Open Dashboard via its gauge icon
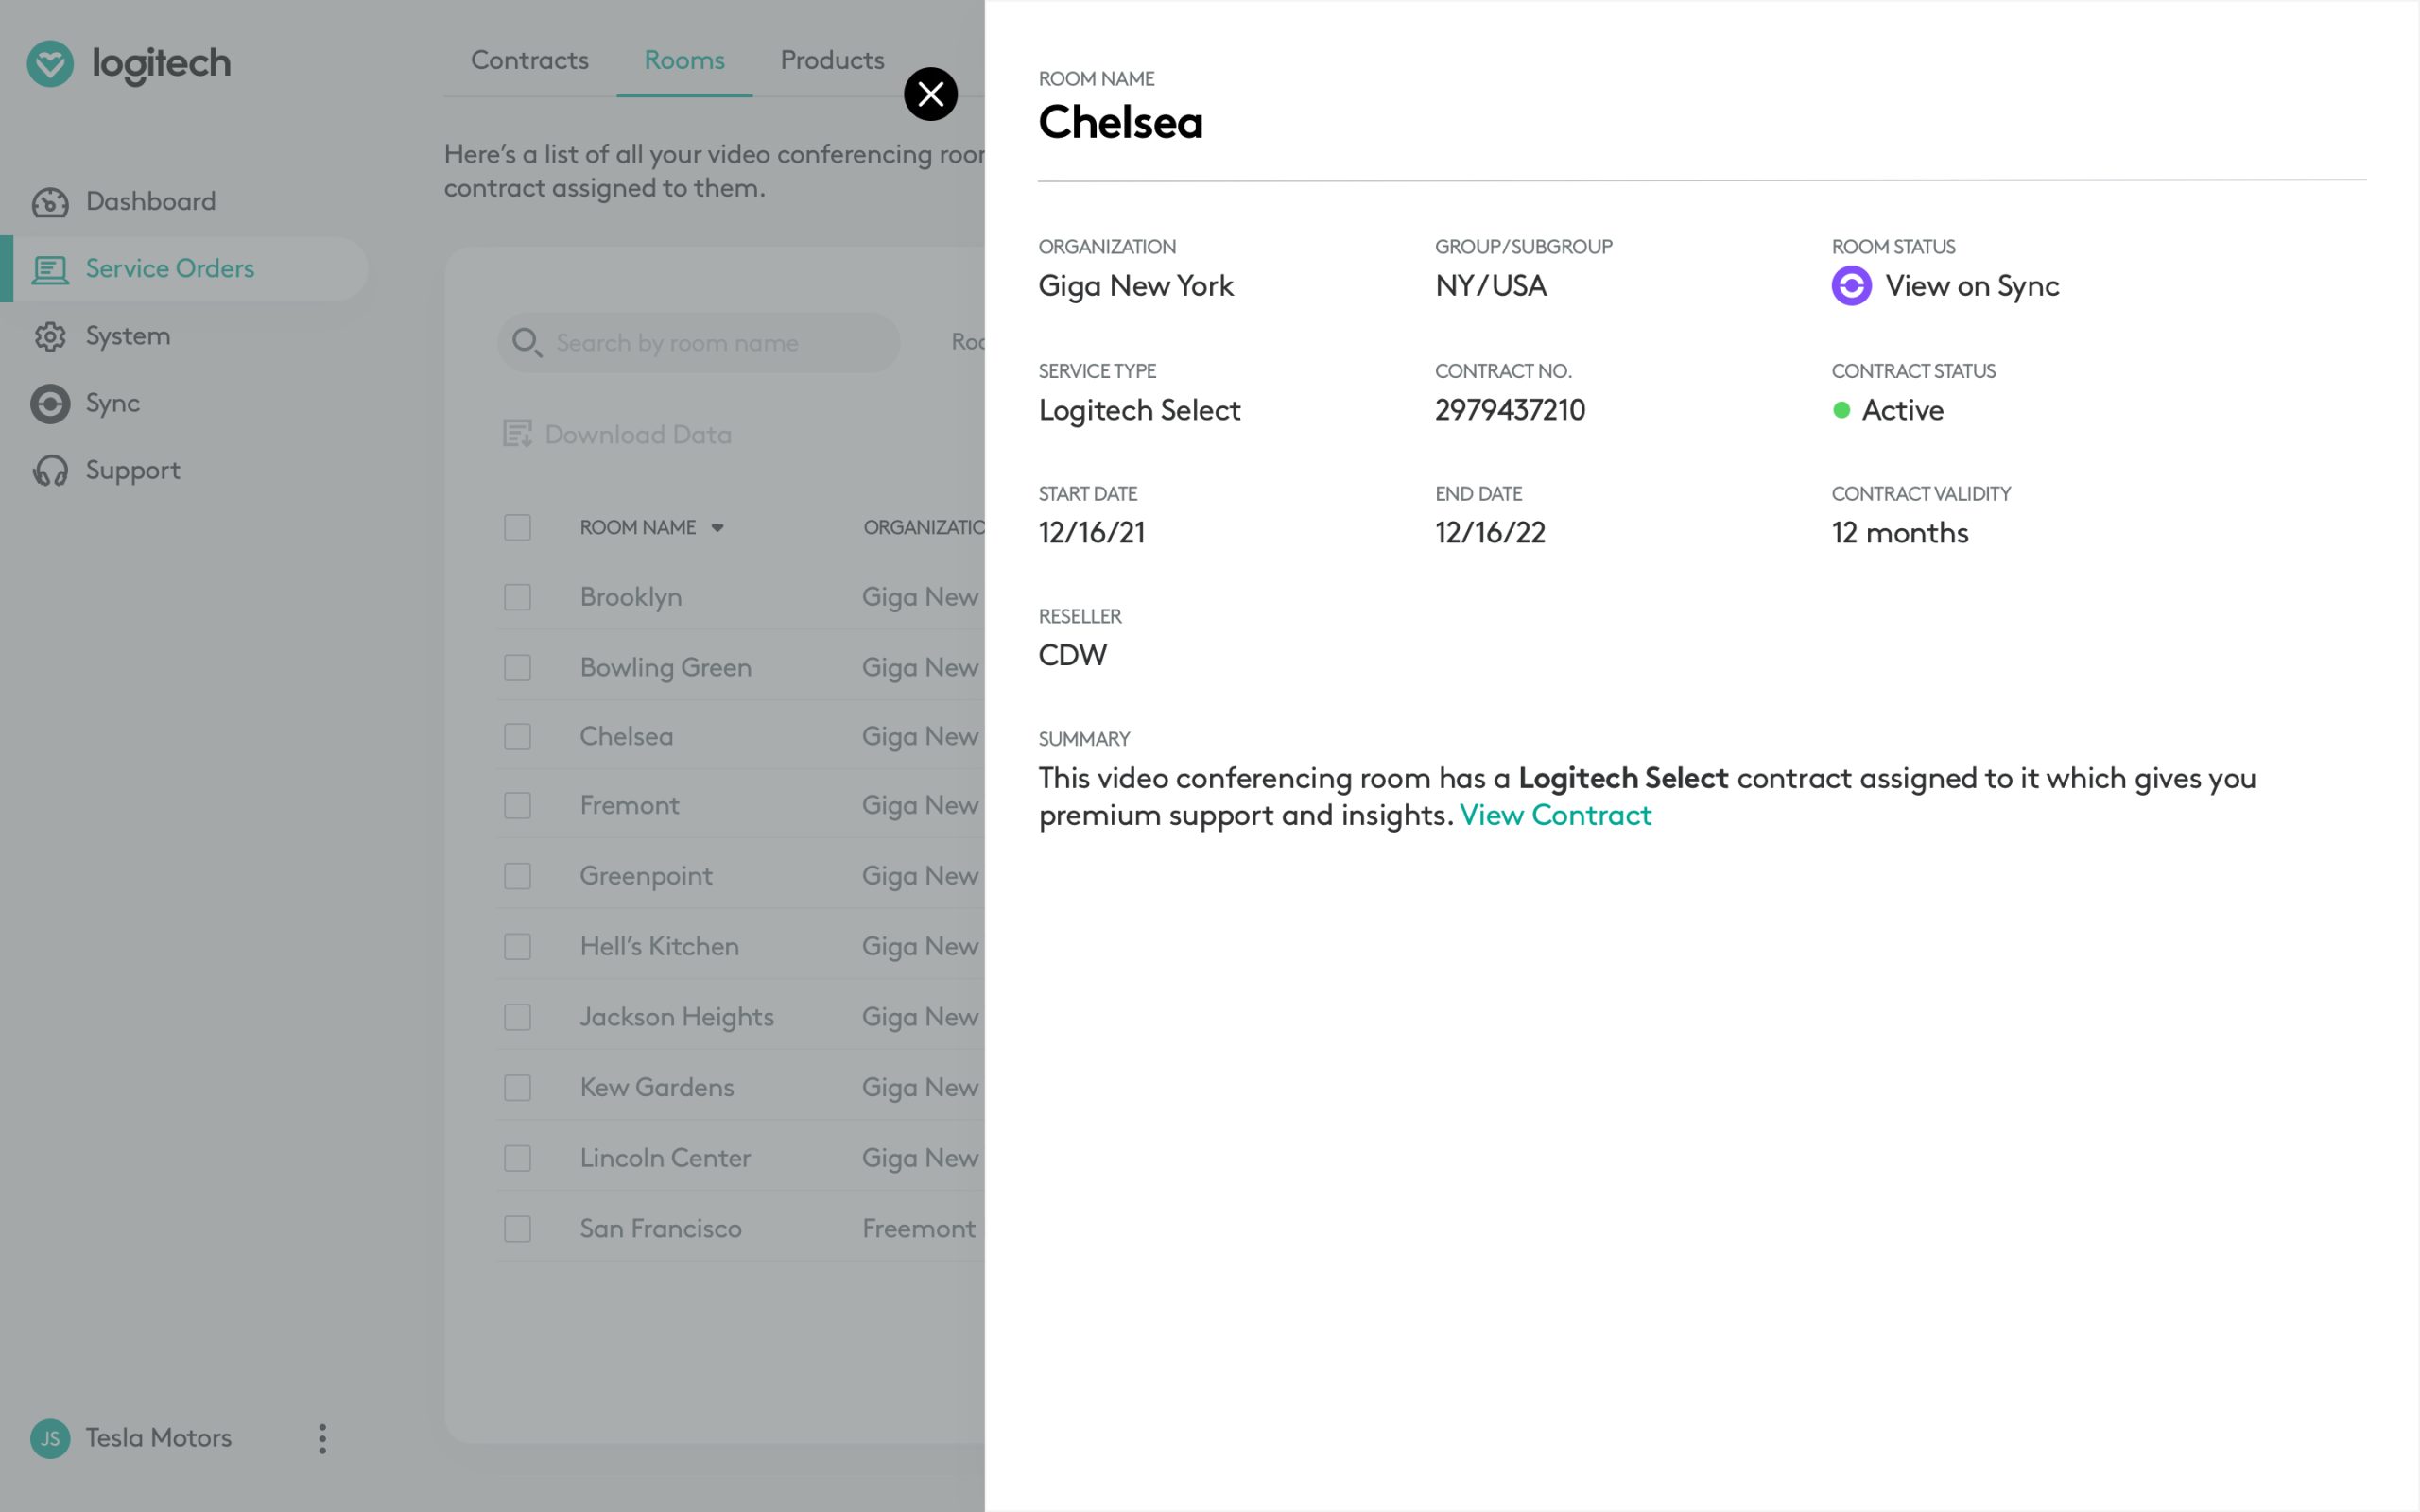 (50, 202)
